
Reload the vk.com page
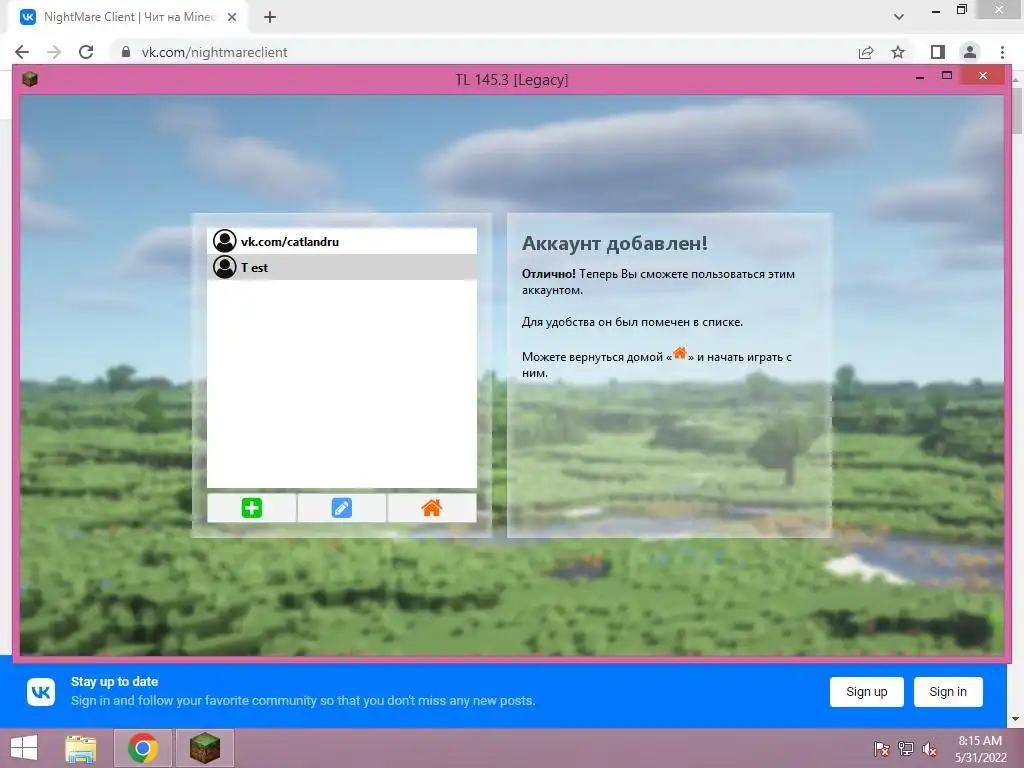tap(86, 52)
